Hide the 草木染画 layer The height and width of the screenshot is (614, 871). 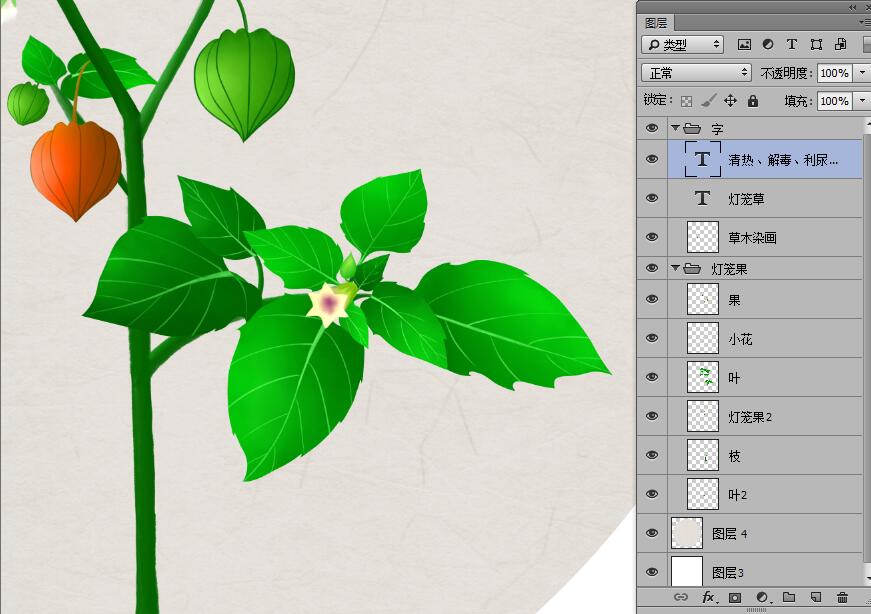tap(652, 237)
